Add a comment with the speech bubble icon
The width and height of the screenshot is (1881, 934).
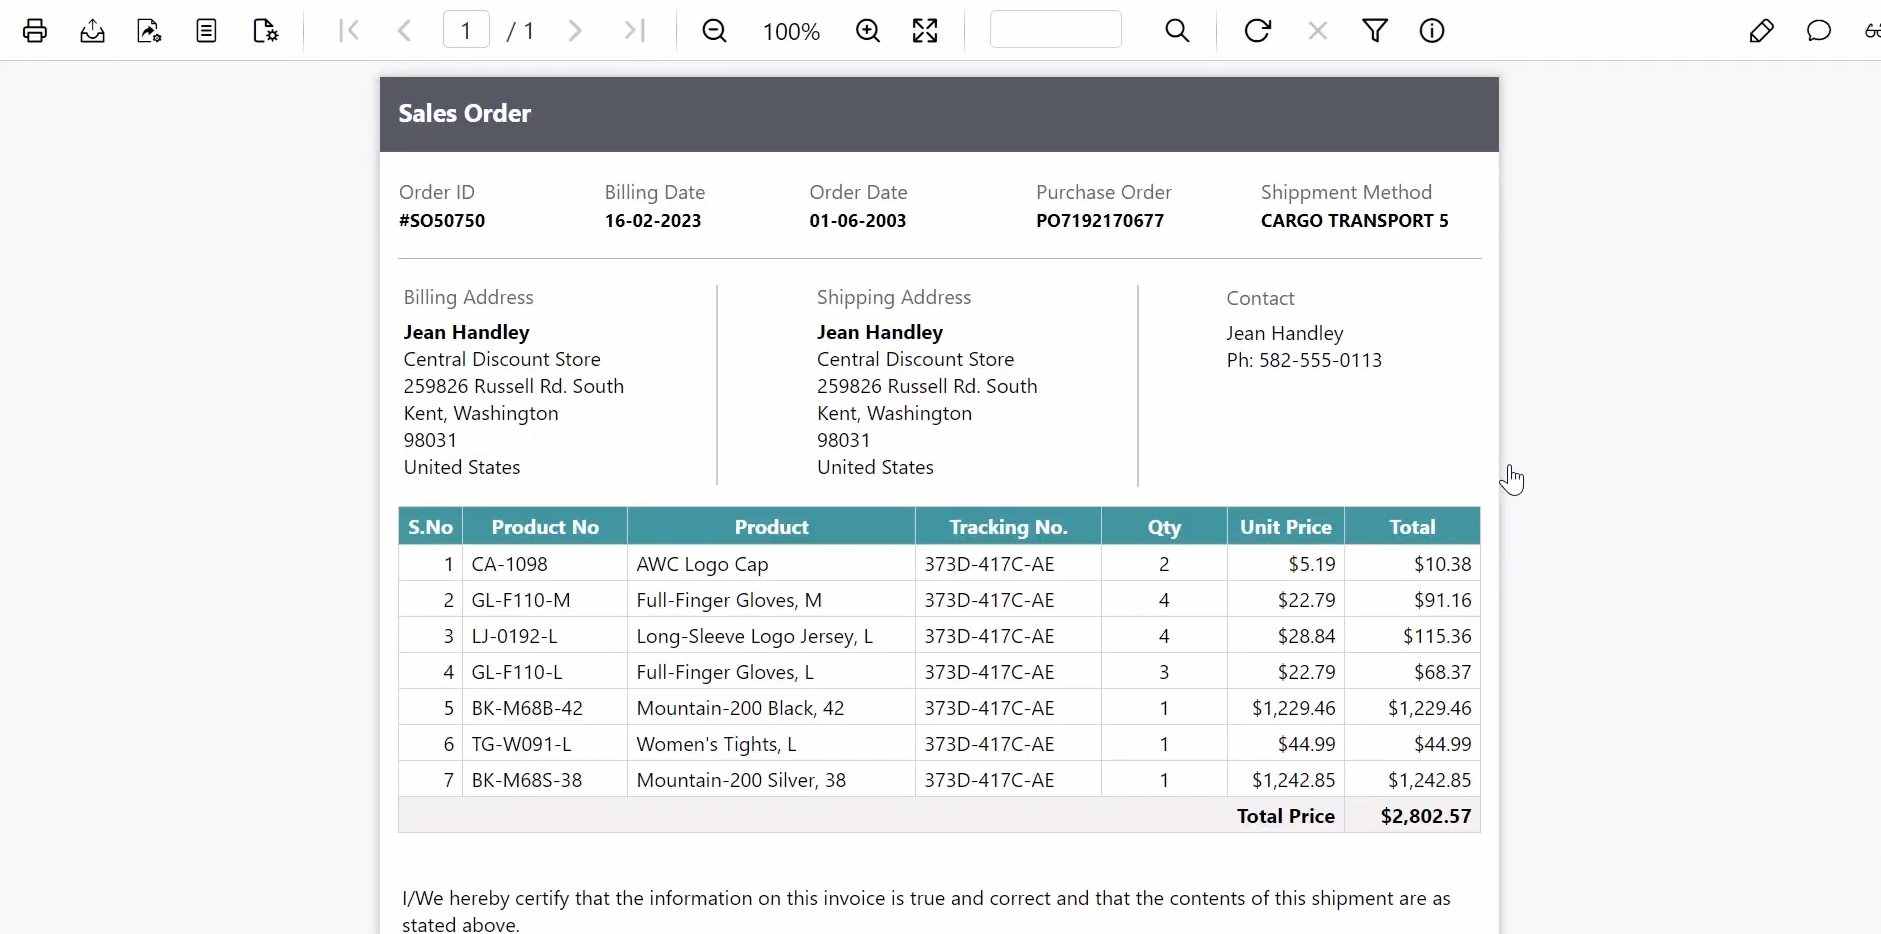(1819, 30)
